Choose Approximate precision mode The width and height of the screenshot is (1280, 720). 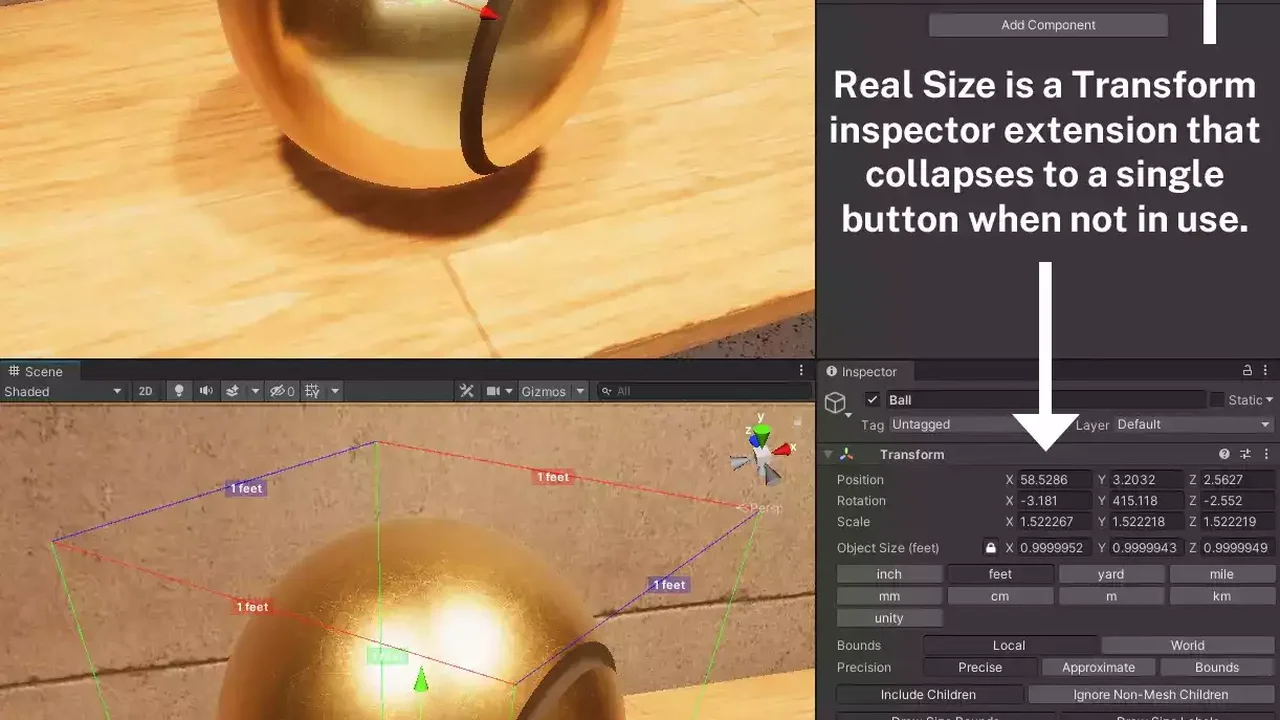click(x=1098, y=667)
